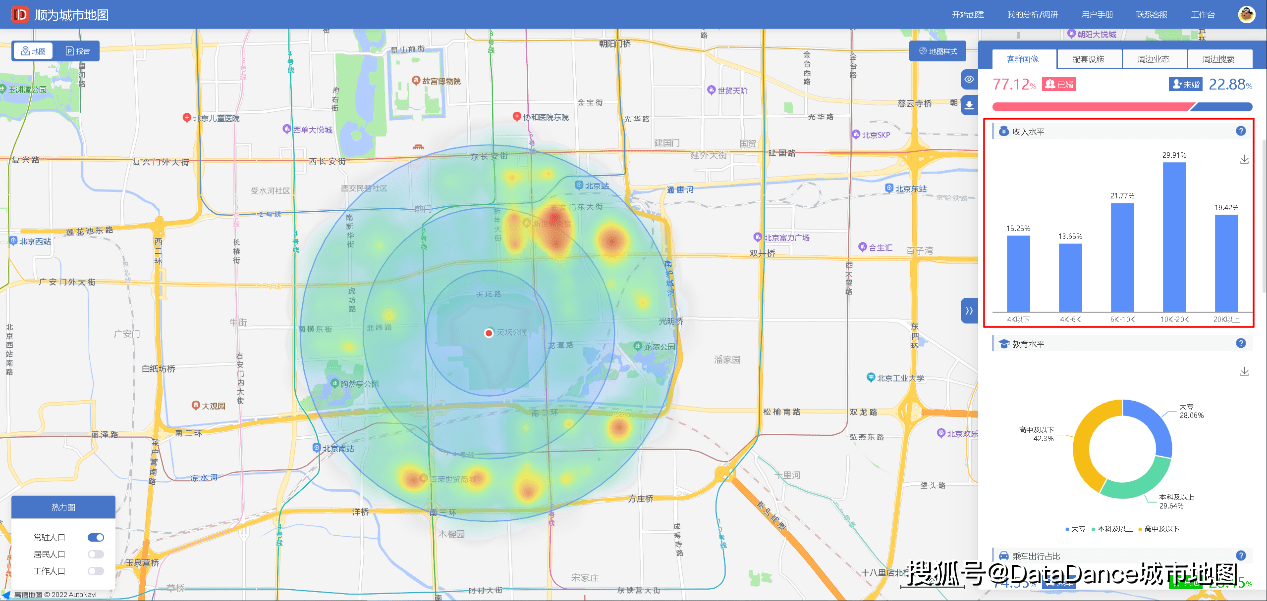1267x601 pixels.
Task: Switch to the 客群画像 tab
Action: pyautogui.click(x=1023, y=59)
